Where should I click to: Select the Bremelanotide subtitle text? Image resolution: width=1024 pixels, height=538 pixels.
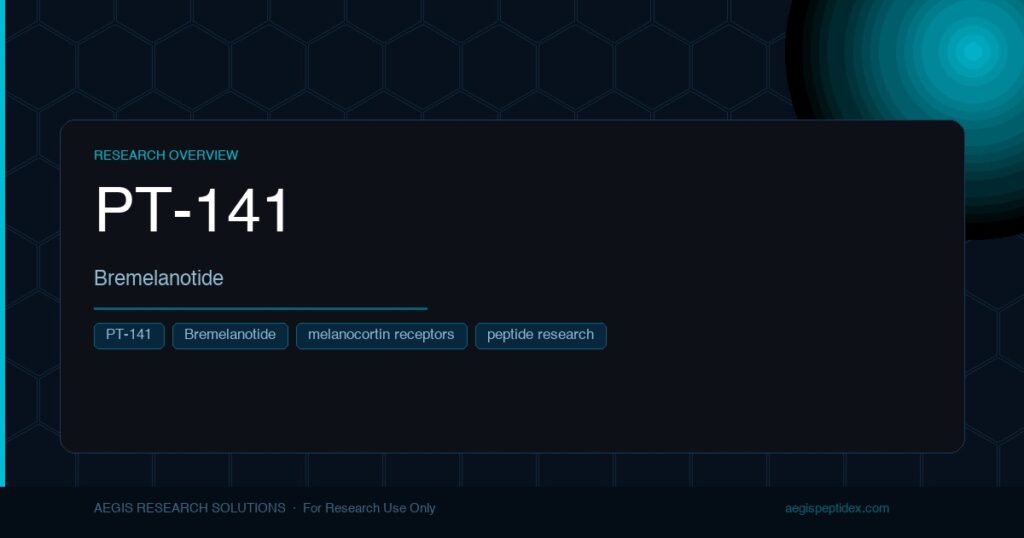[159, 278]
